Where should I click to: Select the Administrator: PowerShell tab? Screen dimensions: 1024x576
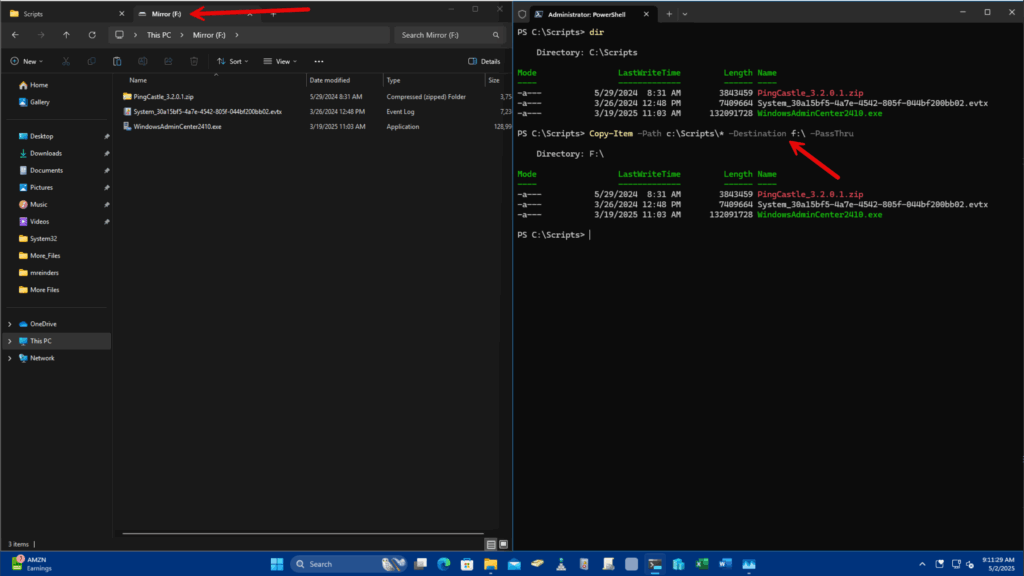[593, 14]
